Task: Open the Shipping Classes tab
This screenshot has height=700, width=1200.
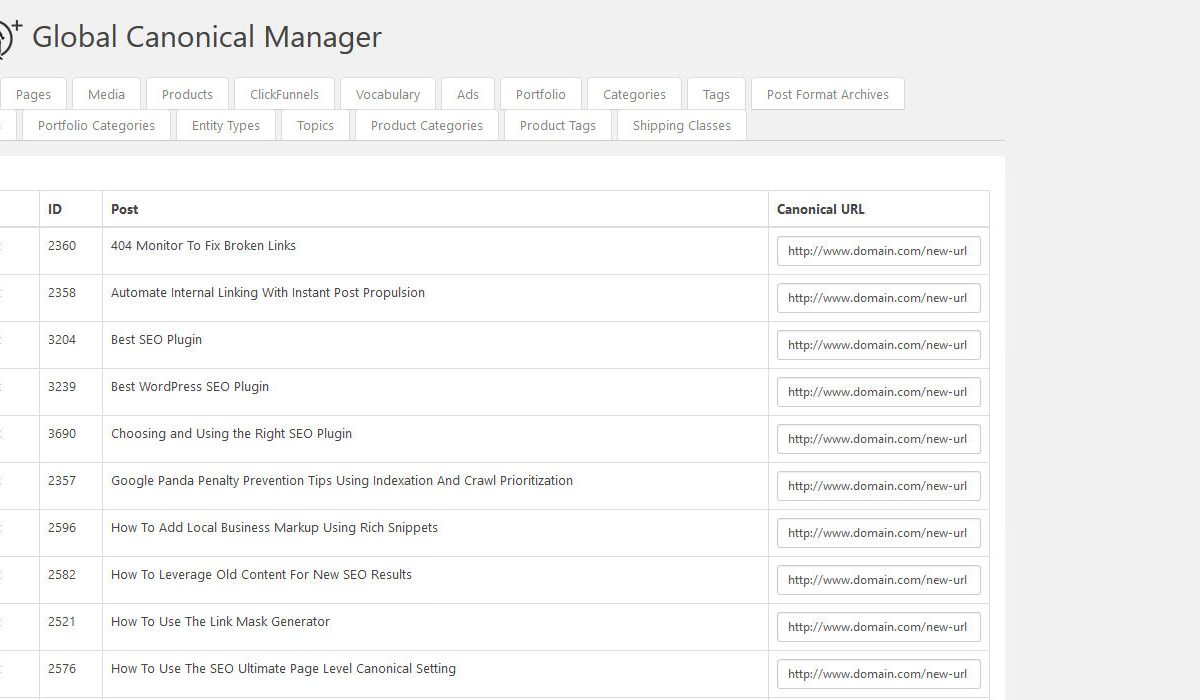Action: (681, 125)
